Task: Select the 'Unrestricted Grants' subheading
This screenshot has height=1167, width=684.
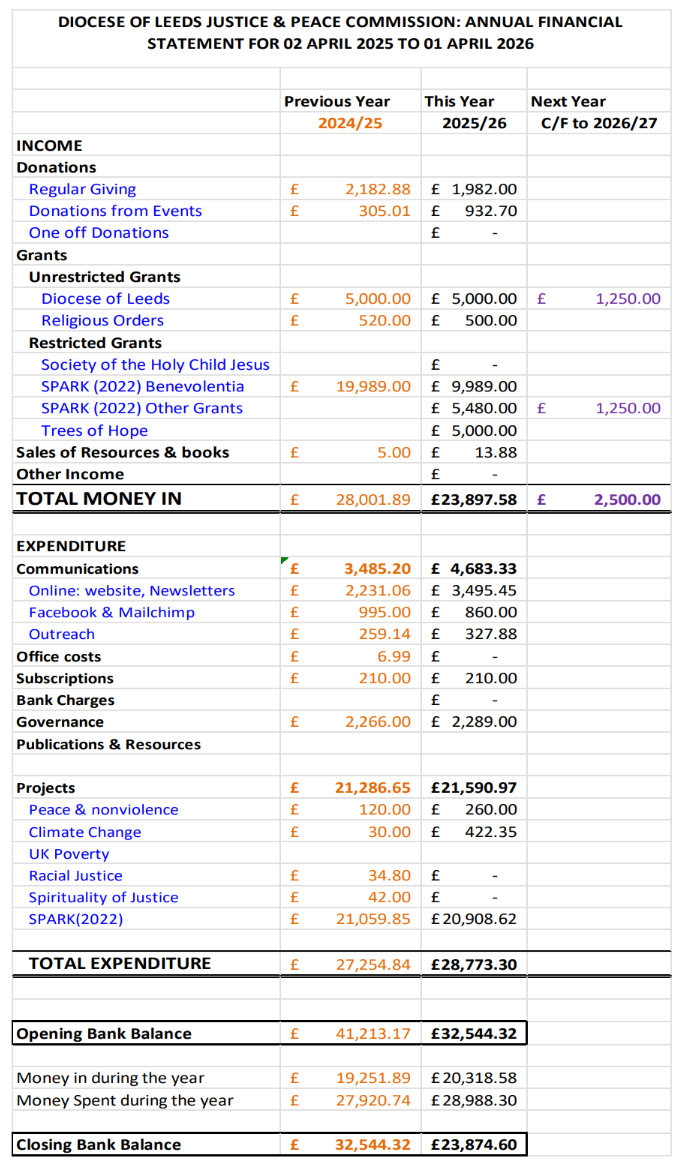Action: point(105,277)
